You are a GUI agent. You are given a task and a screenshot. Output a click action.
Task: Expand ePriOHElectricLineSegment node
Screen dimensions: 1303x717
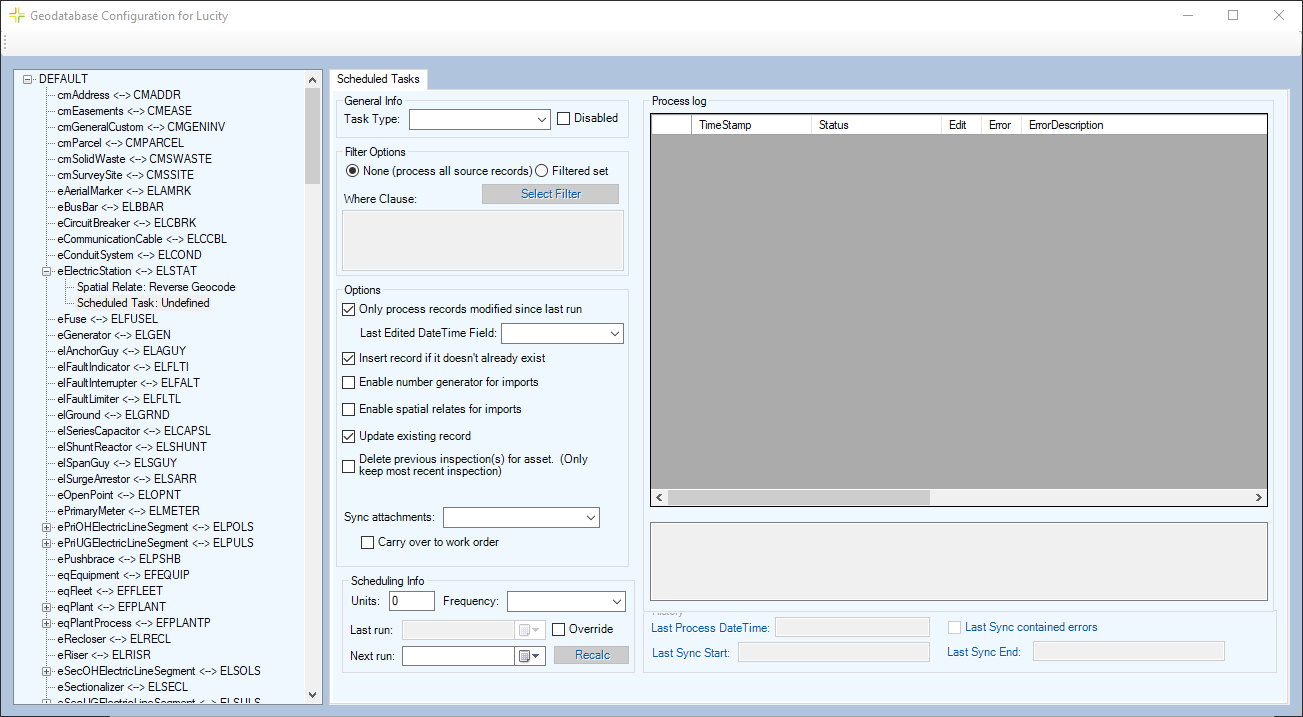point(46,527)
